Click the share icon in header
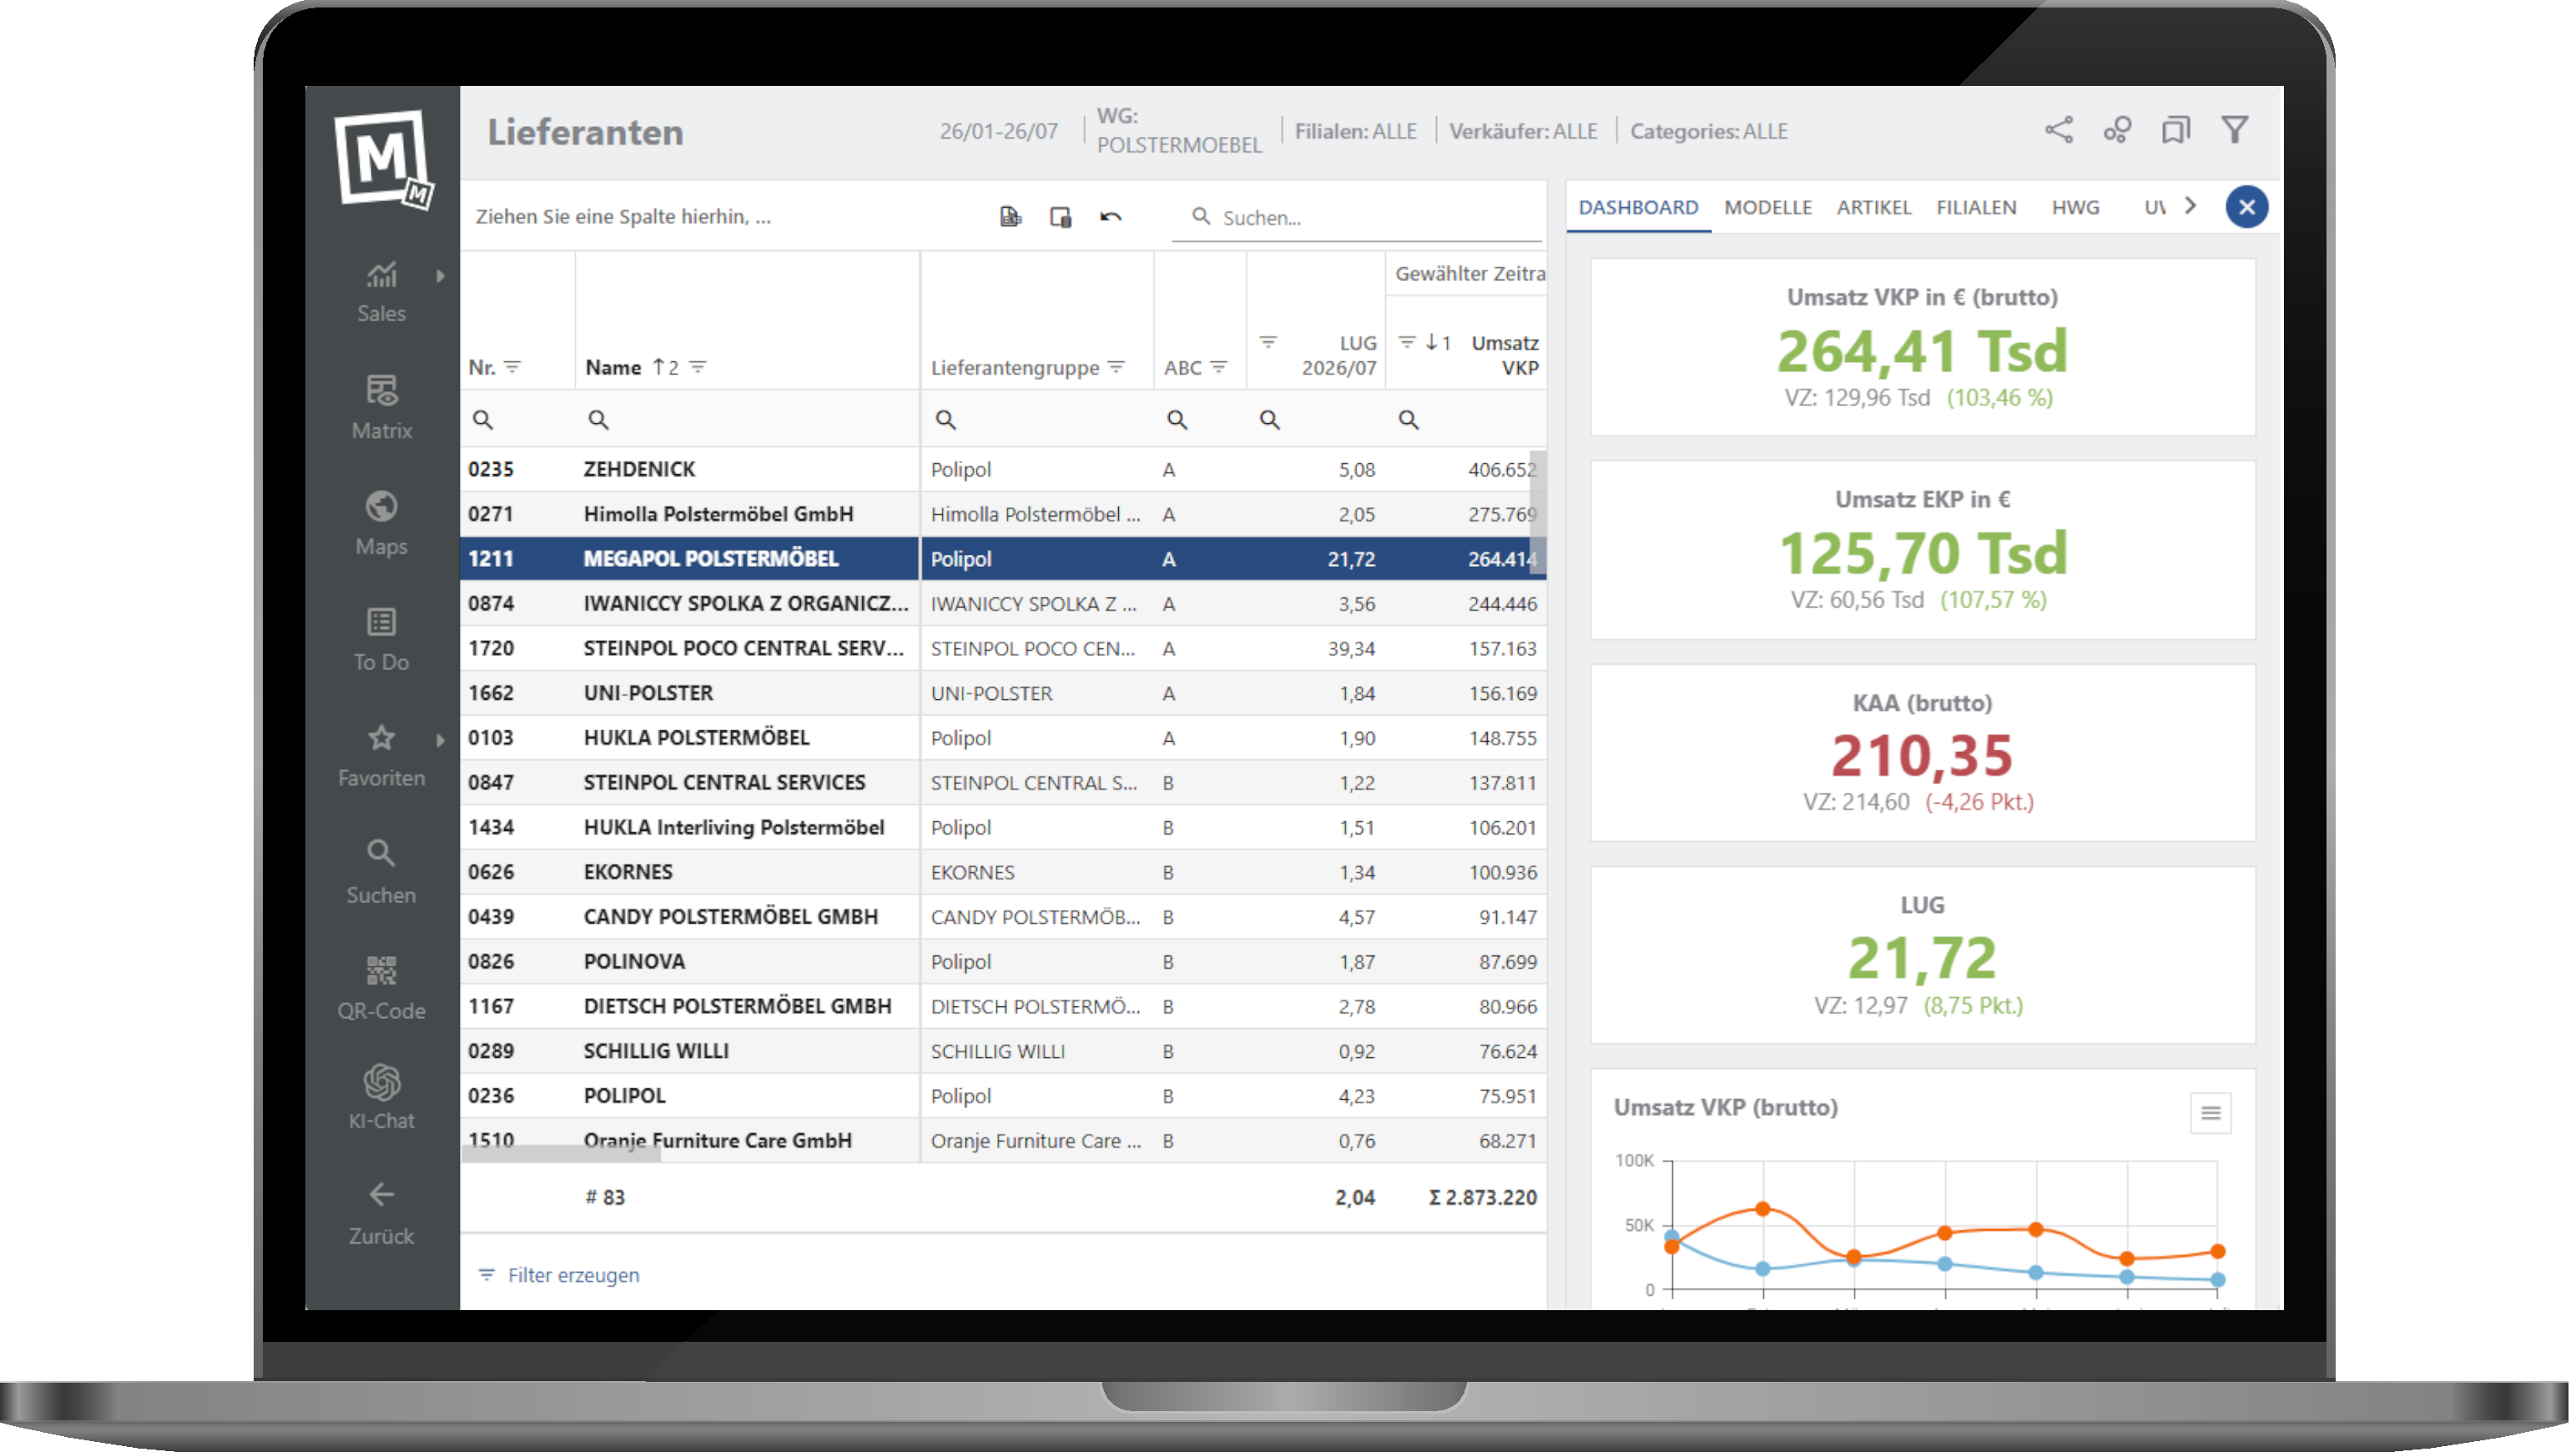Screen dimensions: 2576x1452 click(x=2059, y=130)
